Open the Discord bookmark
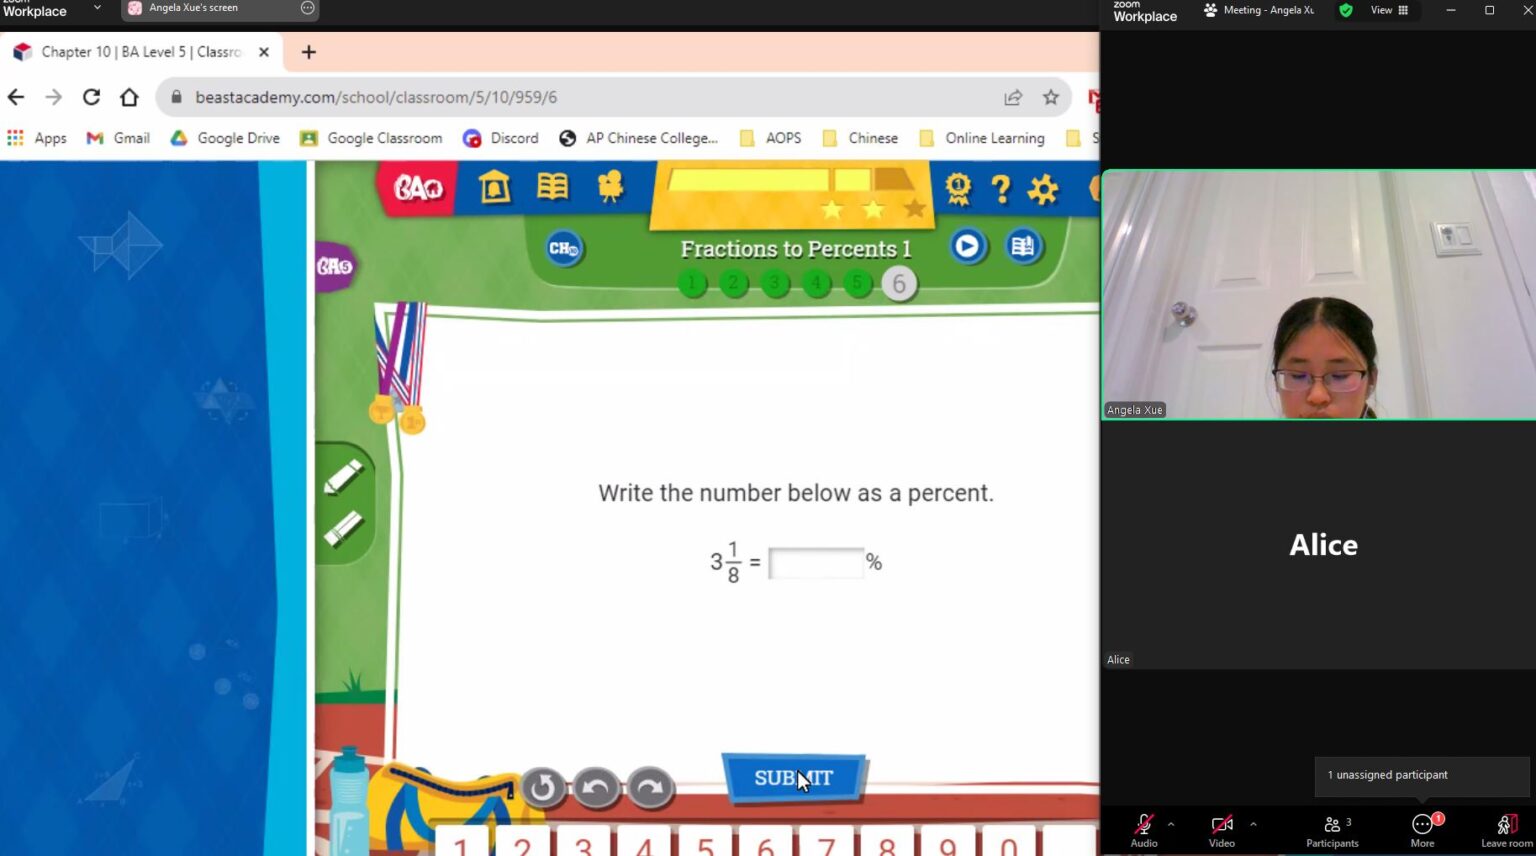Image resolution: width=1536 pixels, height=856 pixels. (501, 138)
